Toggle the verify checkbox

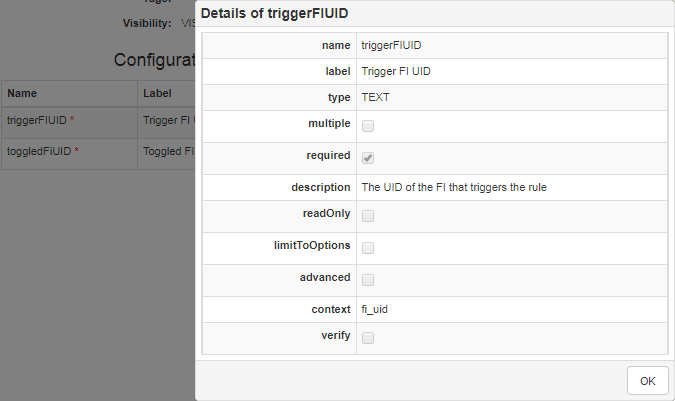tap(368, 338)
